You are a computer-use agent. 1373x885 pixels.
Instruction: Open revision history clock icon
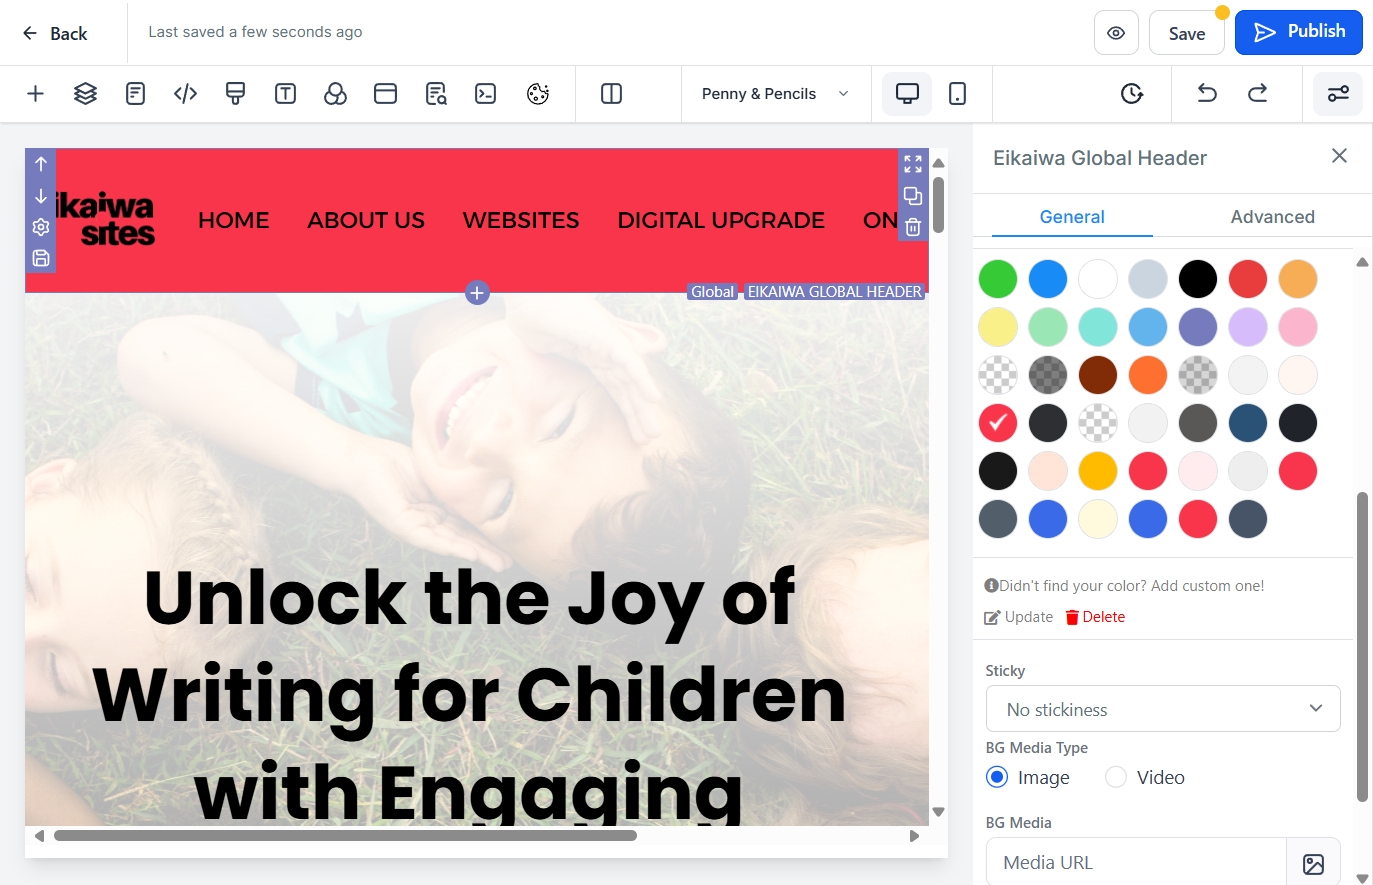[x=1131, y=94]
